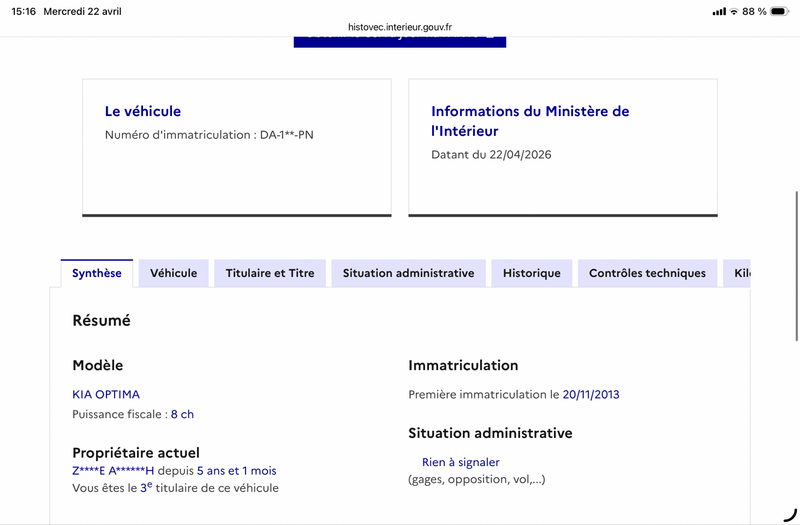Switch to the Véhicule tab

173,273
